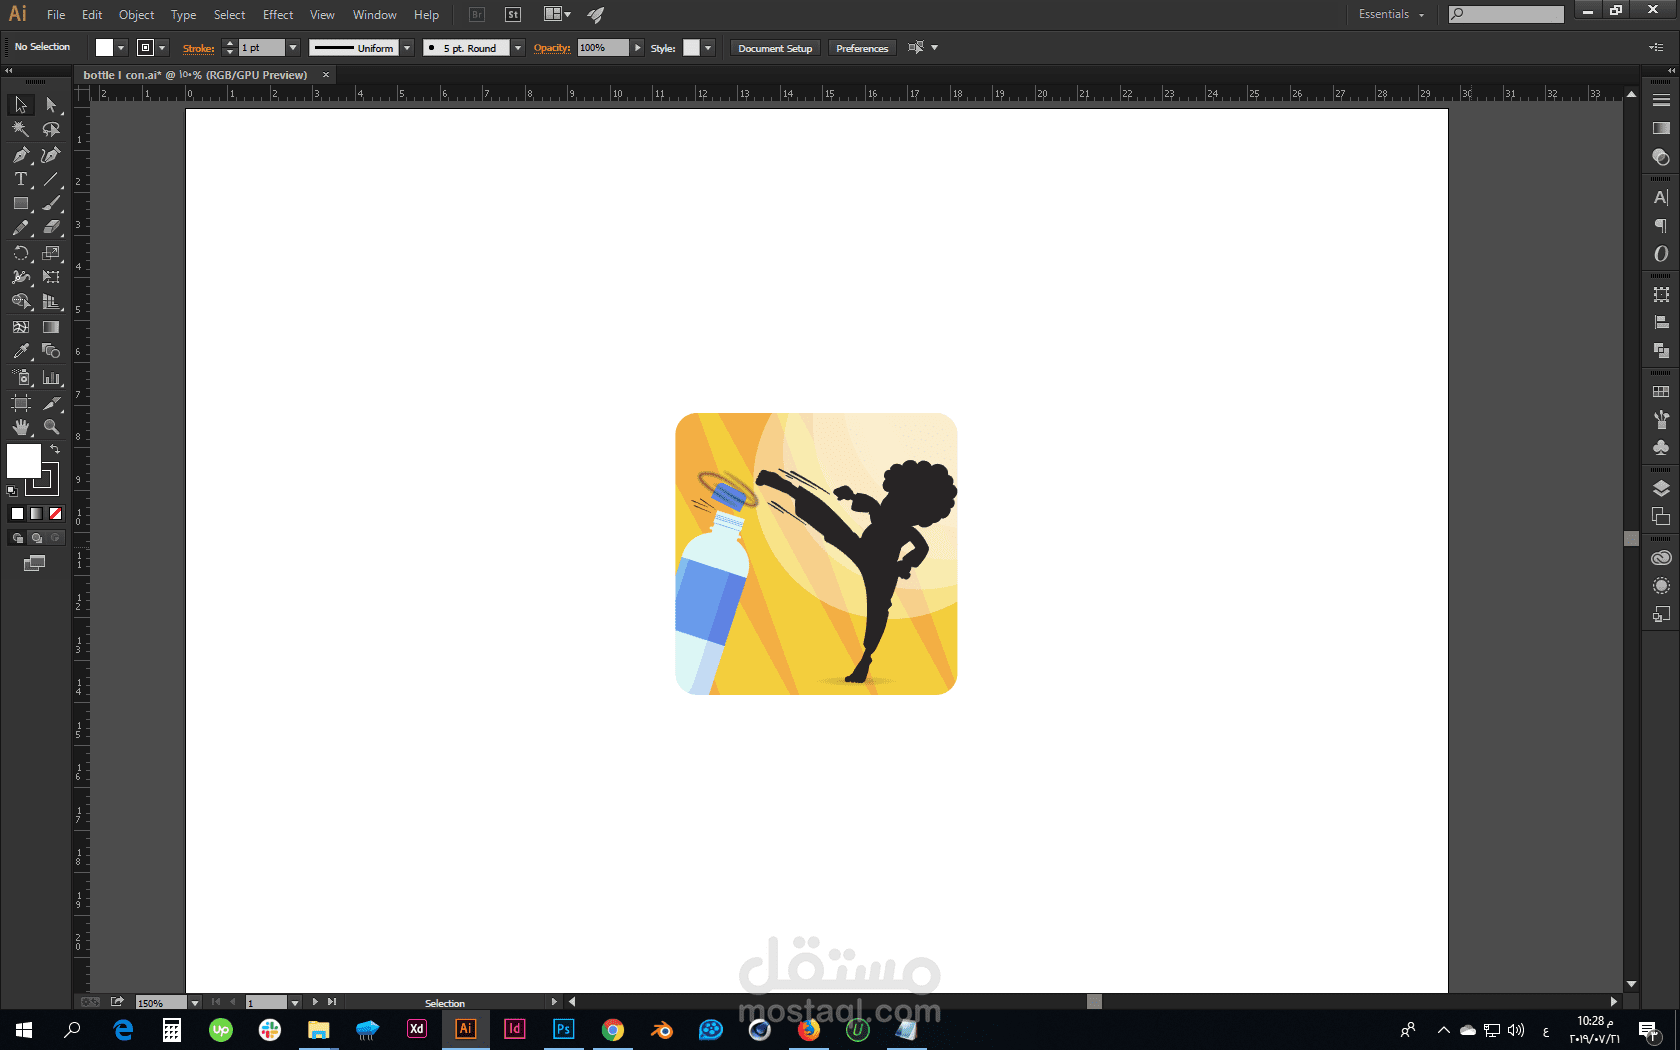Choose the Scale tool

[x=51, y=253]
